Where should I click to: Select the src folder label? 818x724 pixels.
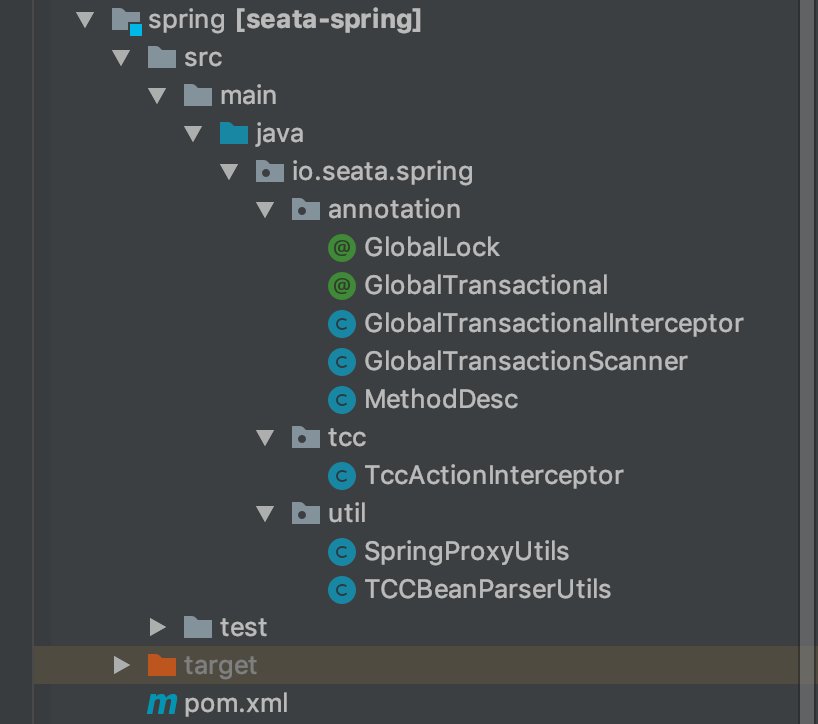(203, 58)
